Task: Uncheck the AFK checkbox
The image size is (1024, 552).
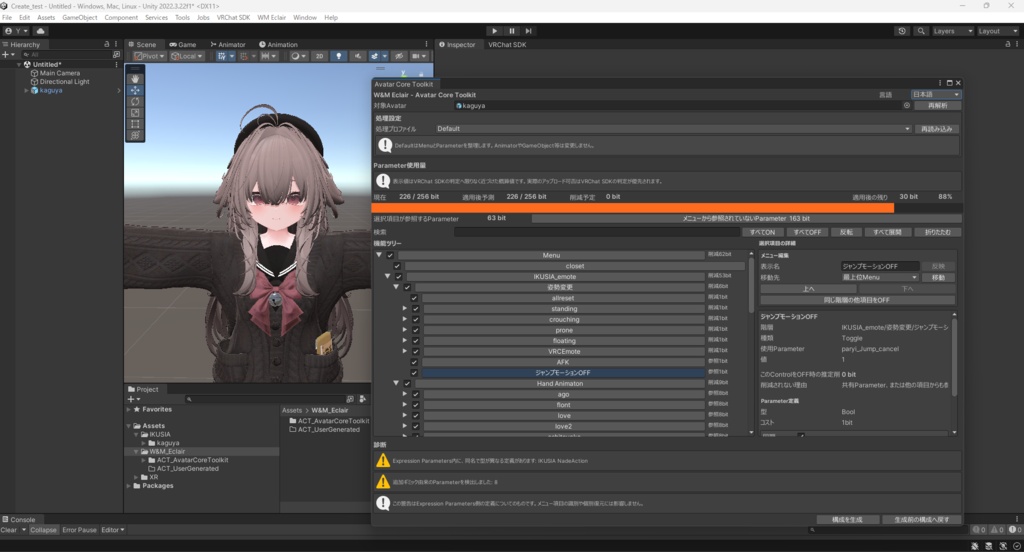Action: pos(414,362)
